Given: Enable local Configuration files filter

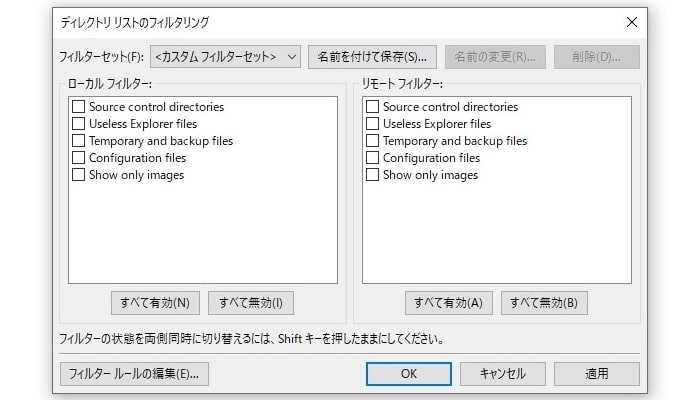Looking at the screenshot, I should click(x=79, y=158).
